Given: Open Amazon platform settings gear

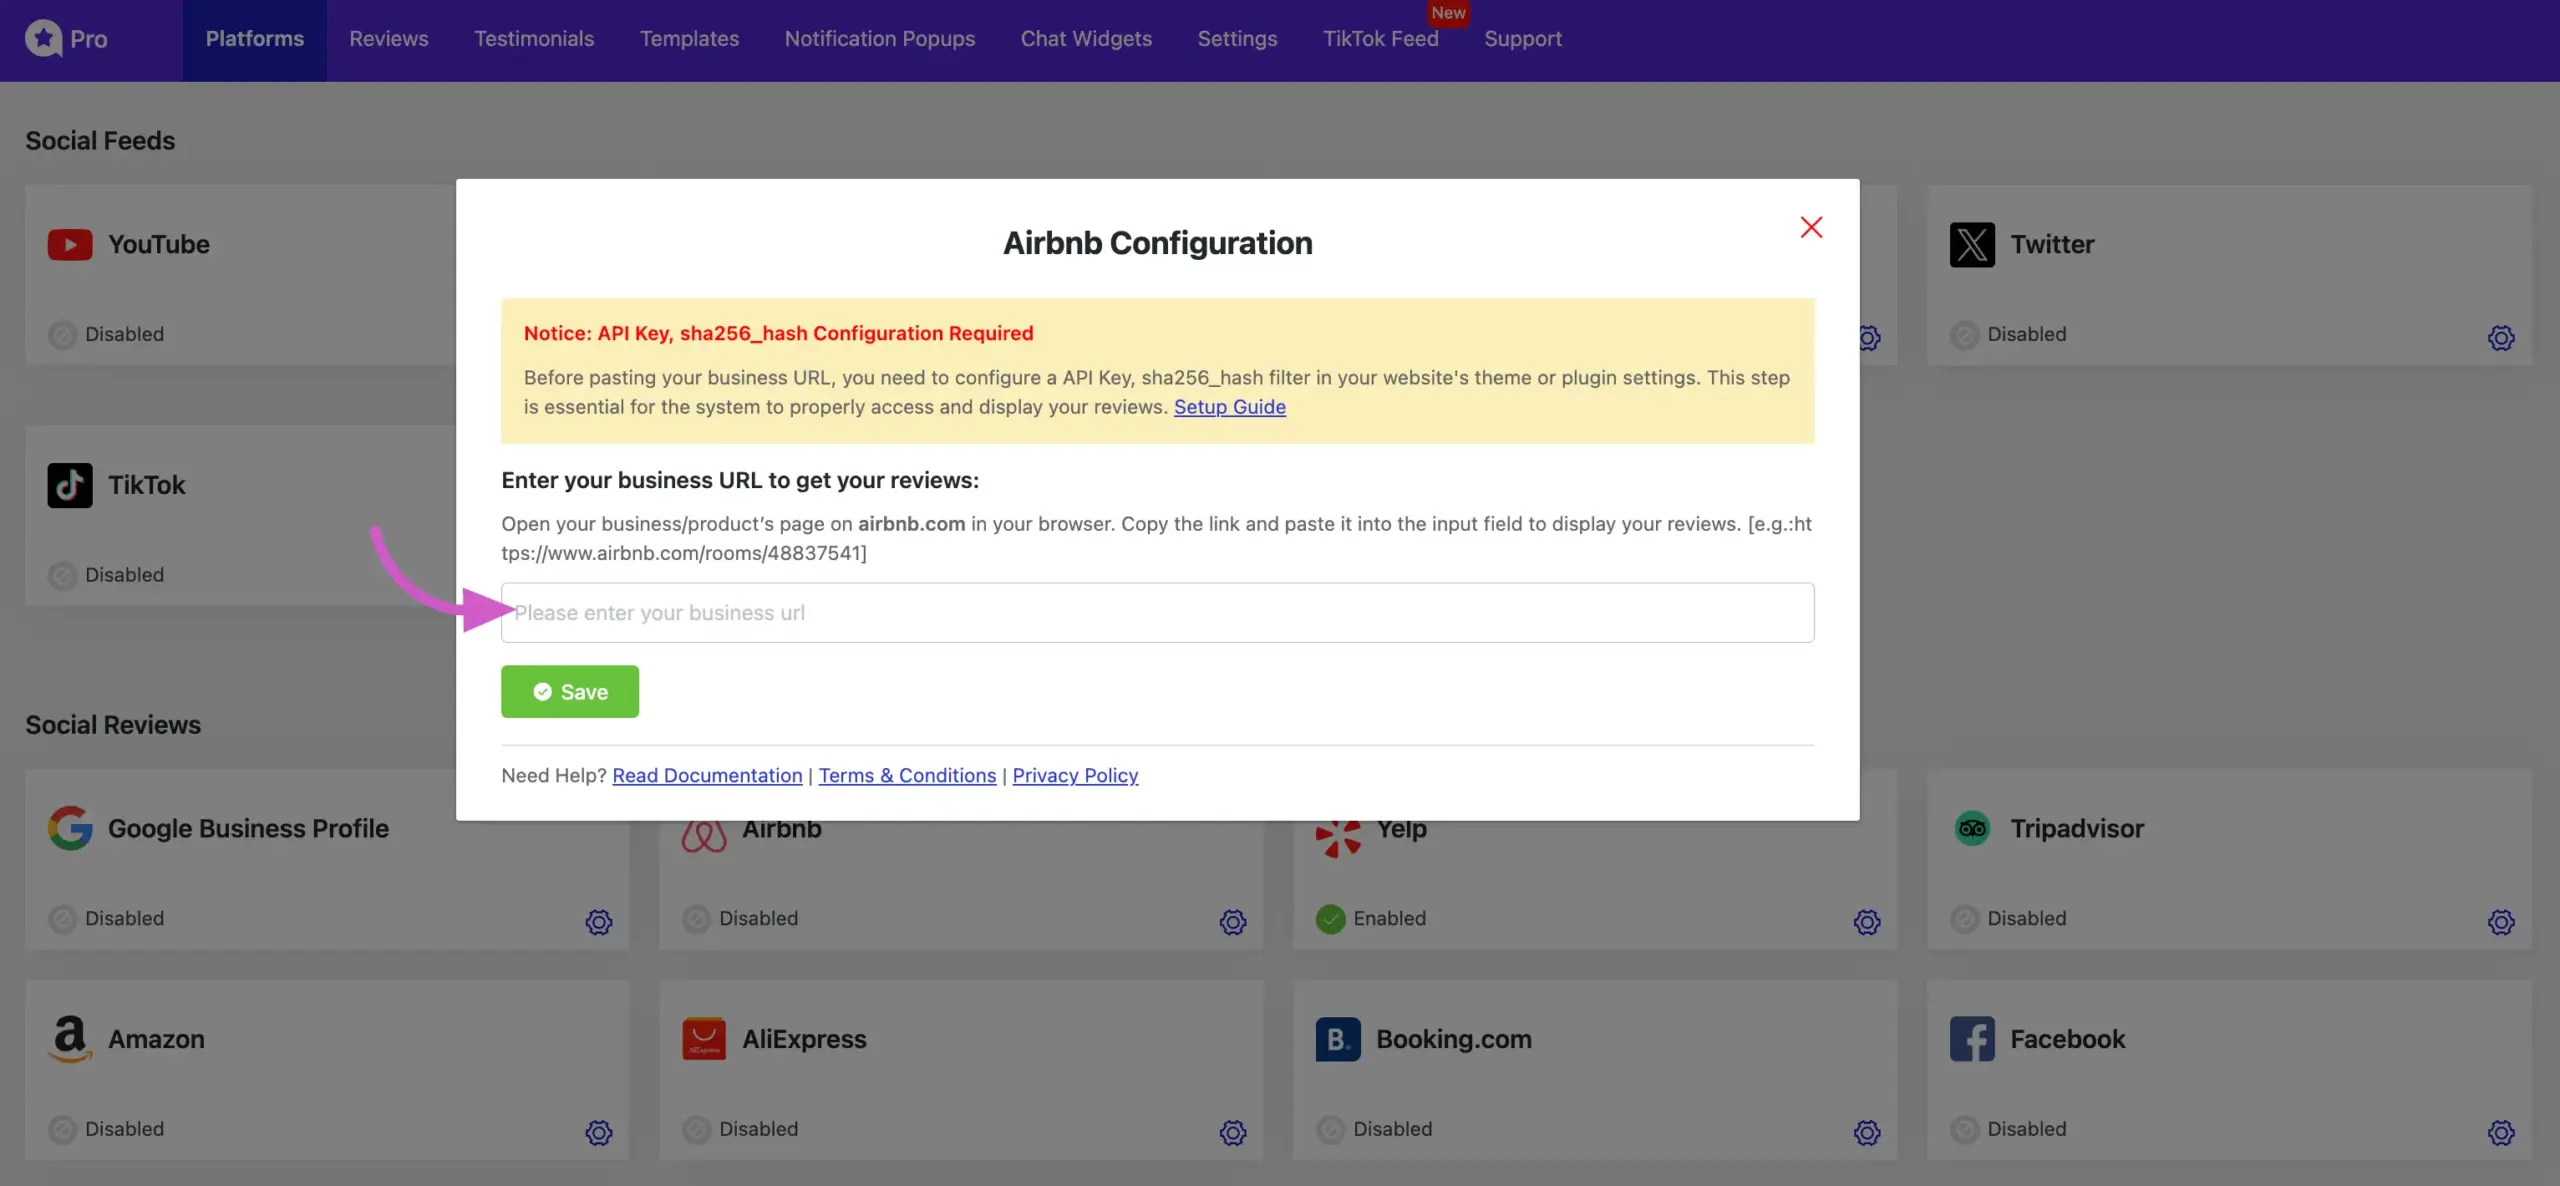Looking at the screenshot, I should click(x=598, y=1132).
